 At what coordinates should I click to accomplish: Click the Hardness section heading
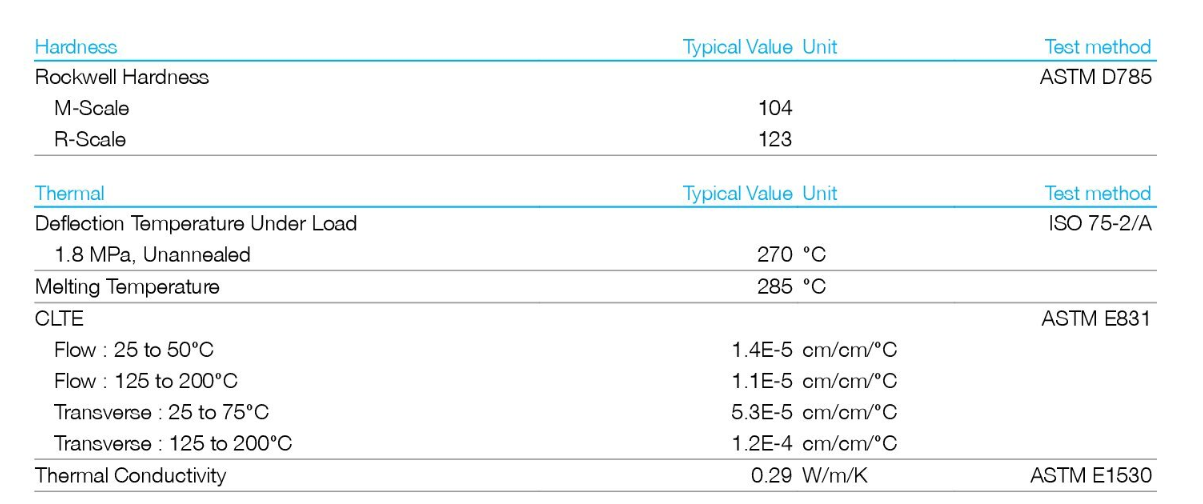(76, 47)
